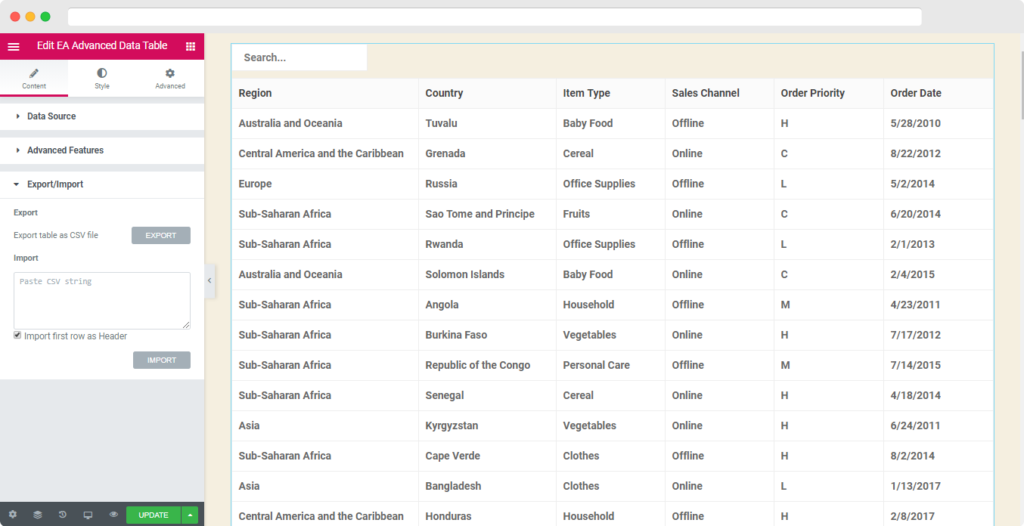
Task: Click the Tuvalu cell
Action: [x=487, y=123]
